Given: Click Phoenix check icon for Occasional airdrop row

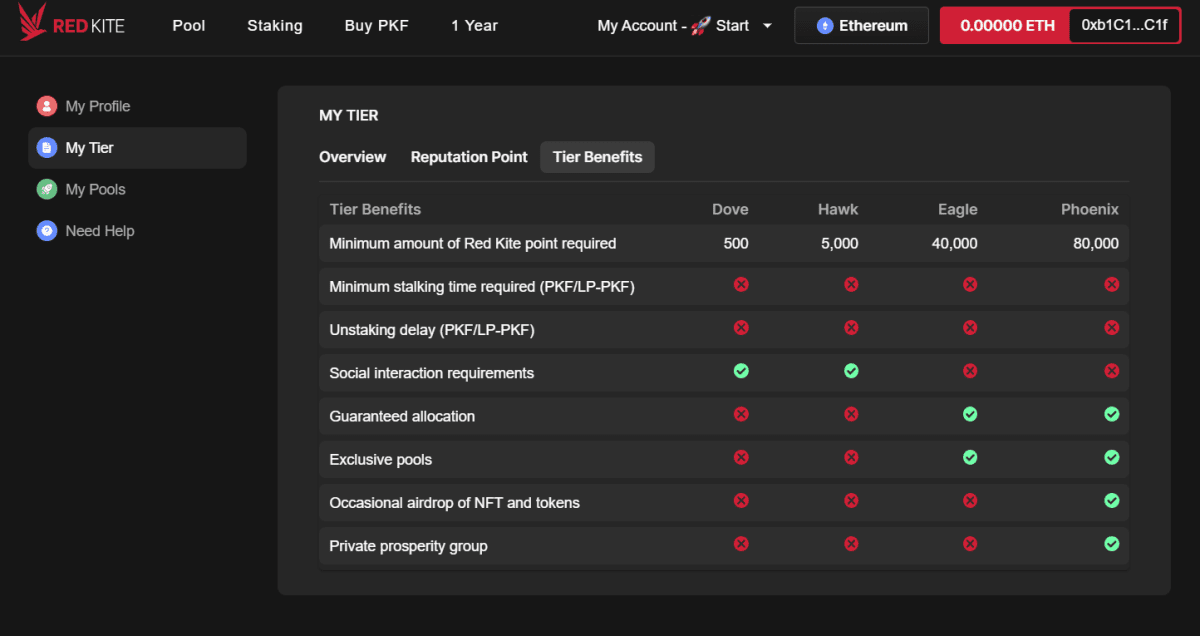Looking at the screenshot, I should tap(1111, 501).
